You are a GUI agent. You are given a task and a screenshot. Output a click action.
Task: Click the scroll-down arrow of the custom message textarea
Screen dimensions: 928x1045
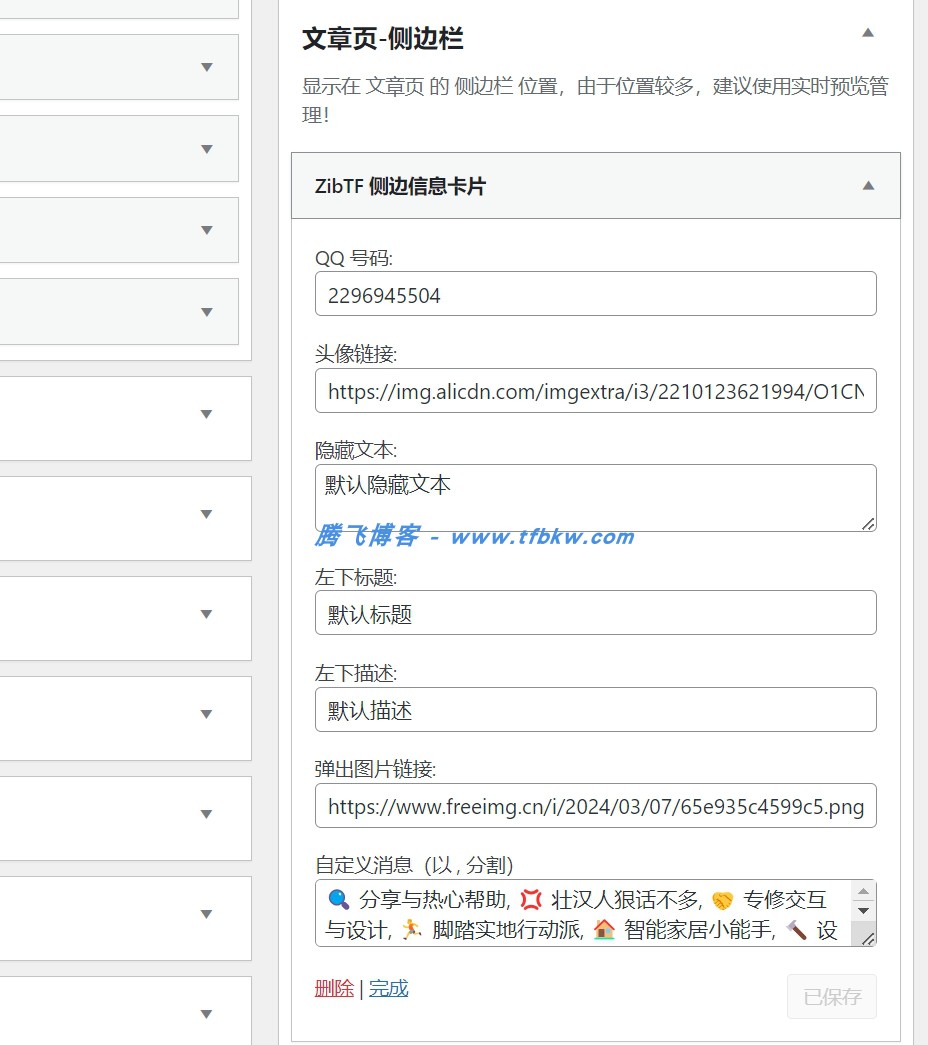(x=864, y=913)
